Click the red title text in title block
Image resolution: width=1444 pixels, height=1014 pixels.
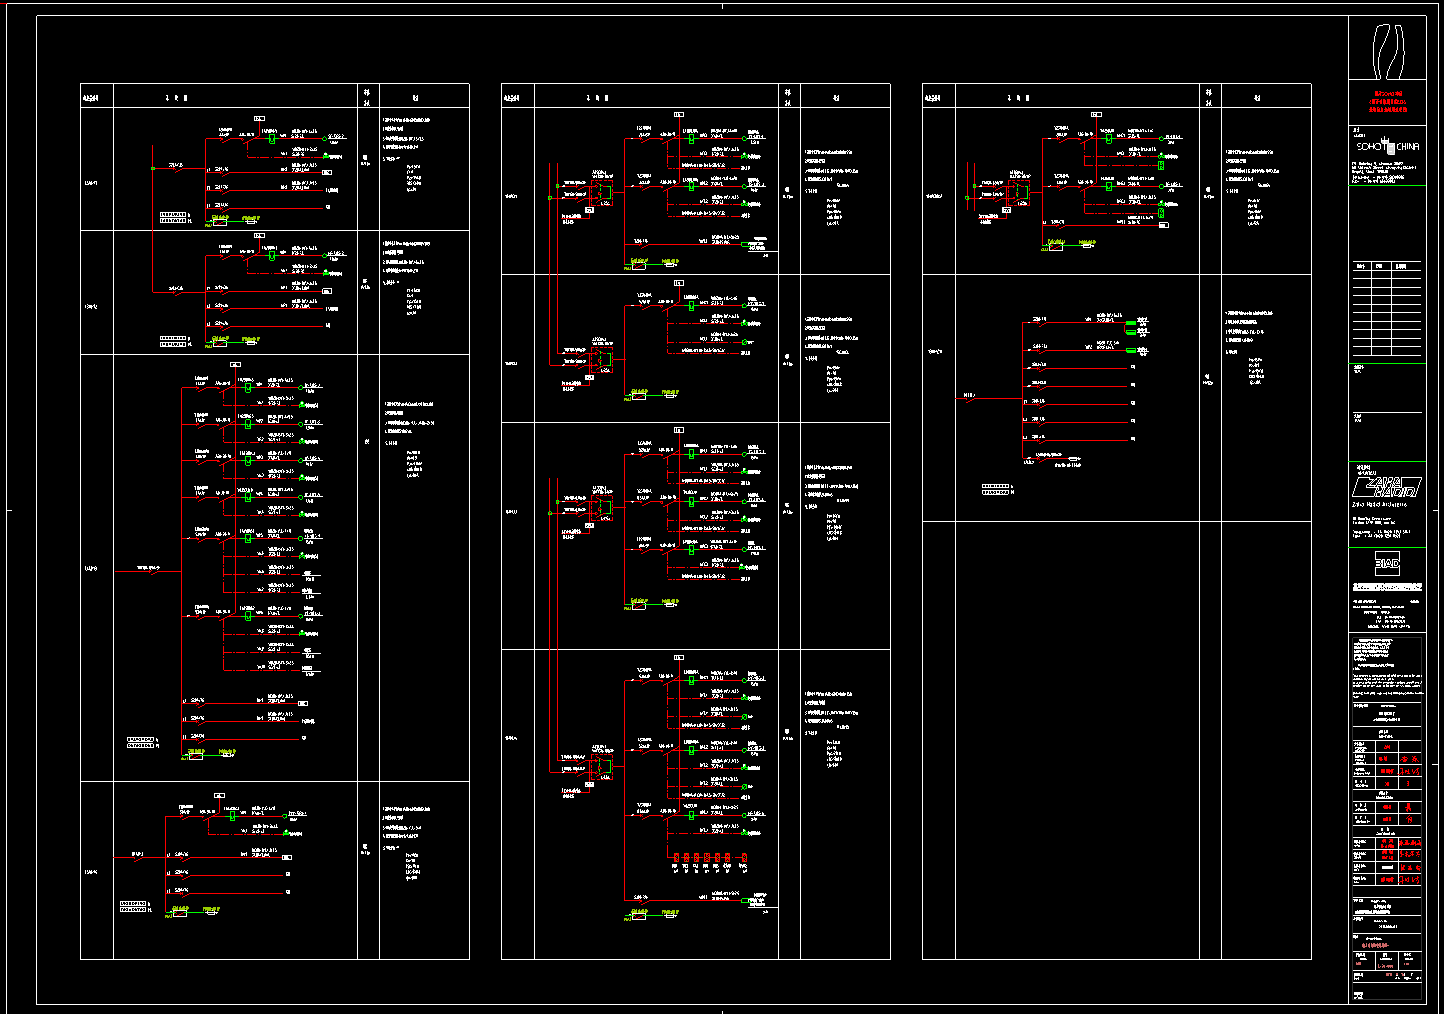click(1386, 102)
